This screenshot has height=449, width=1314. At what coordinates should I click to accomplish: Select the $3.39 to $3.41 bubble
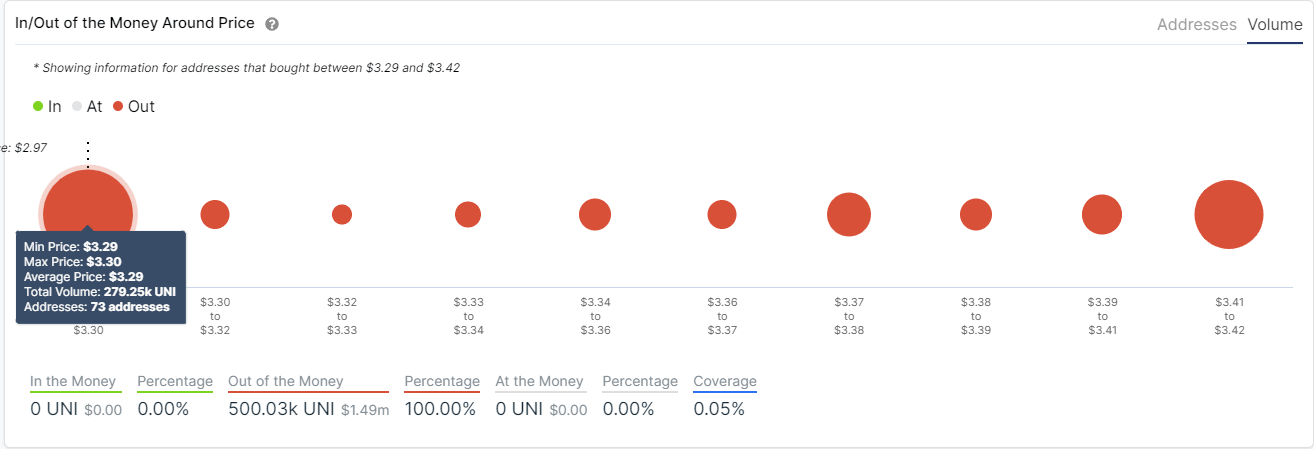[1102, 214]
